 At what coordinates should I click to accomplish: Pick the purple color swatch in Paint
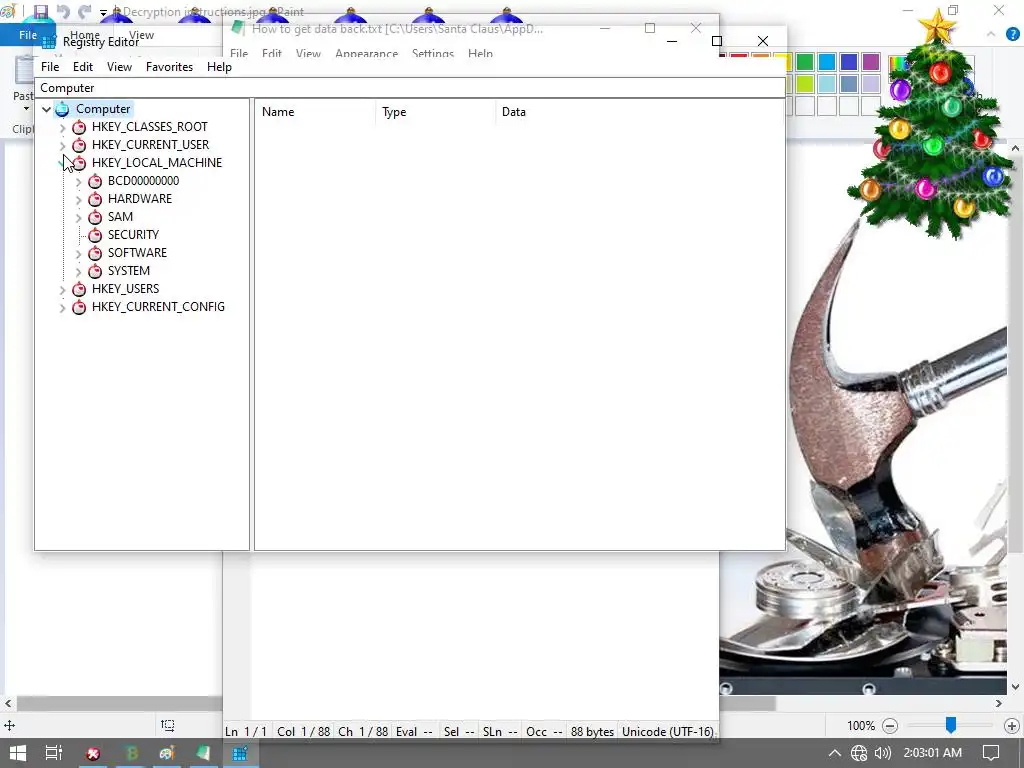click(x=871, y=62)
